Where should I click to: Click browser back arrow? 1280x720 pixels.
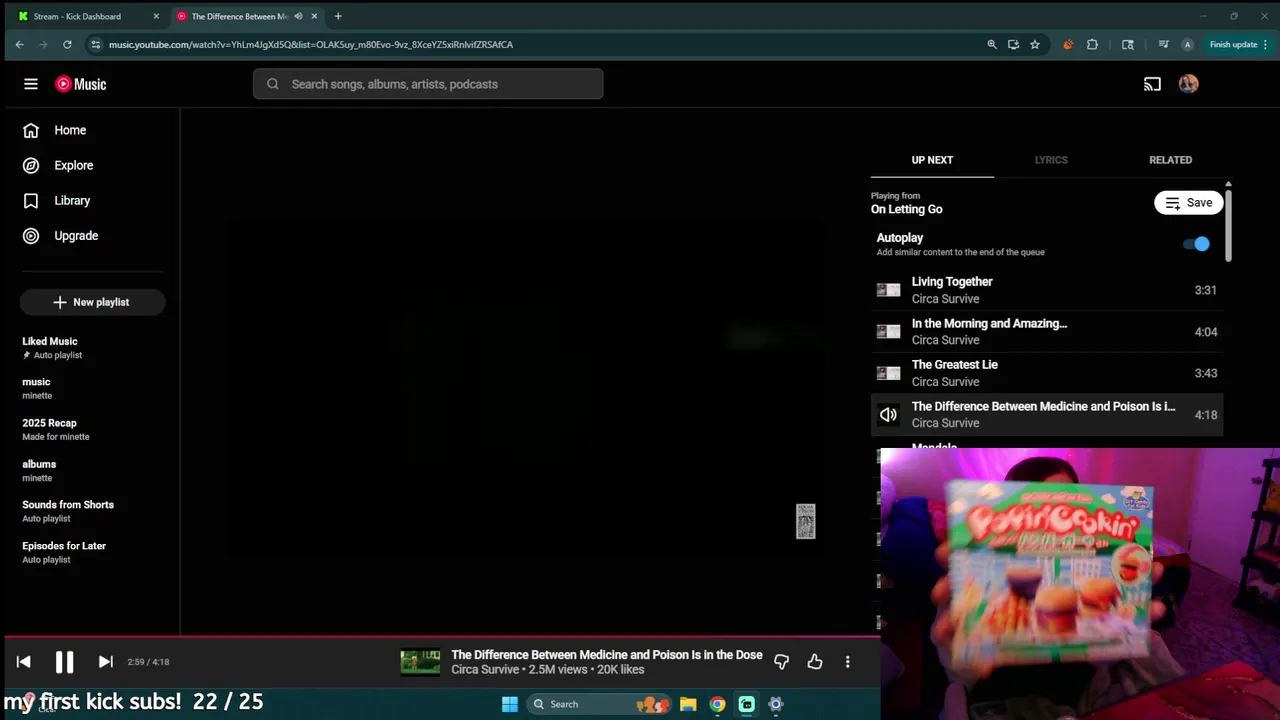click(x=19, y=44)
